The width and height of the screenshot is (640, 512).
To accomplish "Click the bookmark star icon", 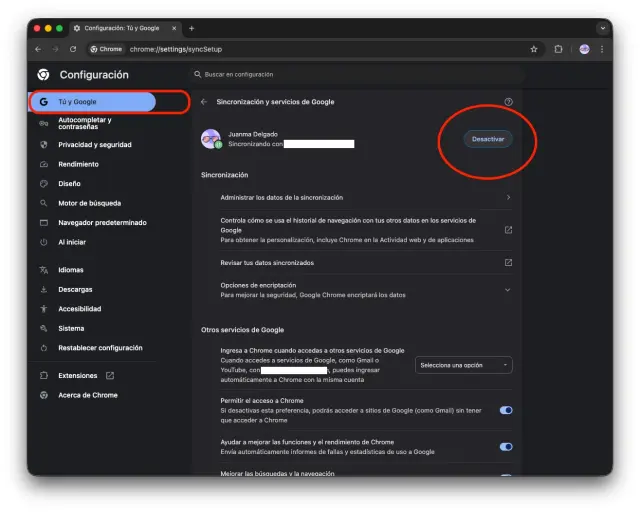I will pyautogui.click(x=534, y=49).
